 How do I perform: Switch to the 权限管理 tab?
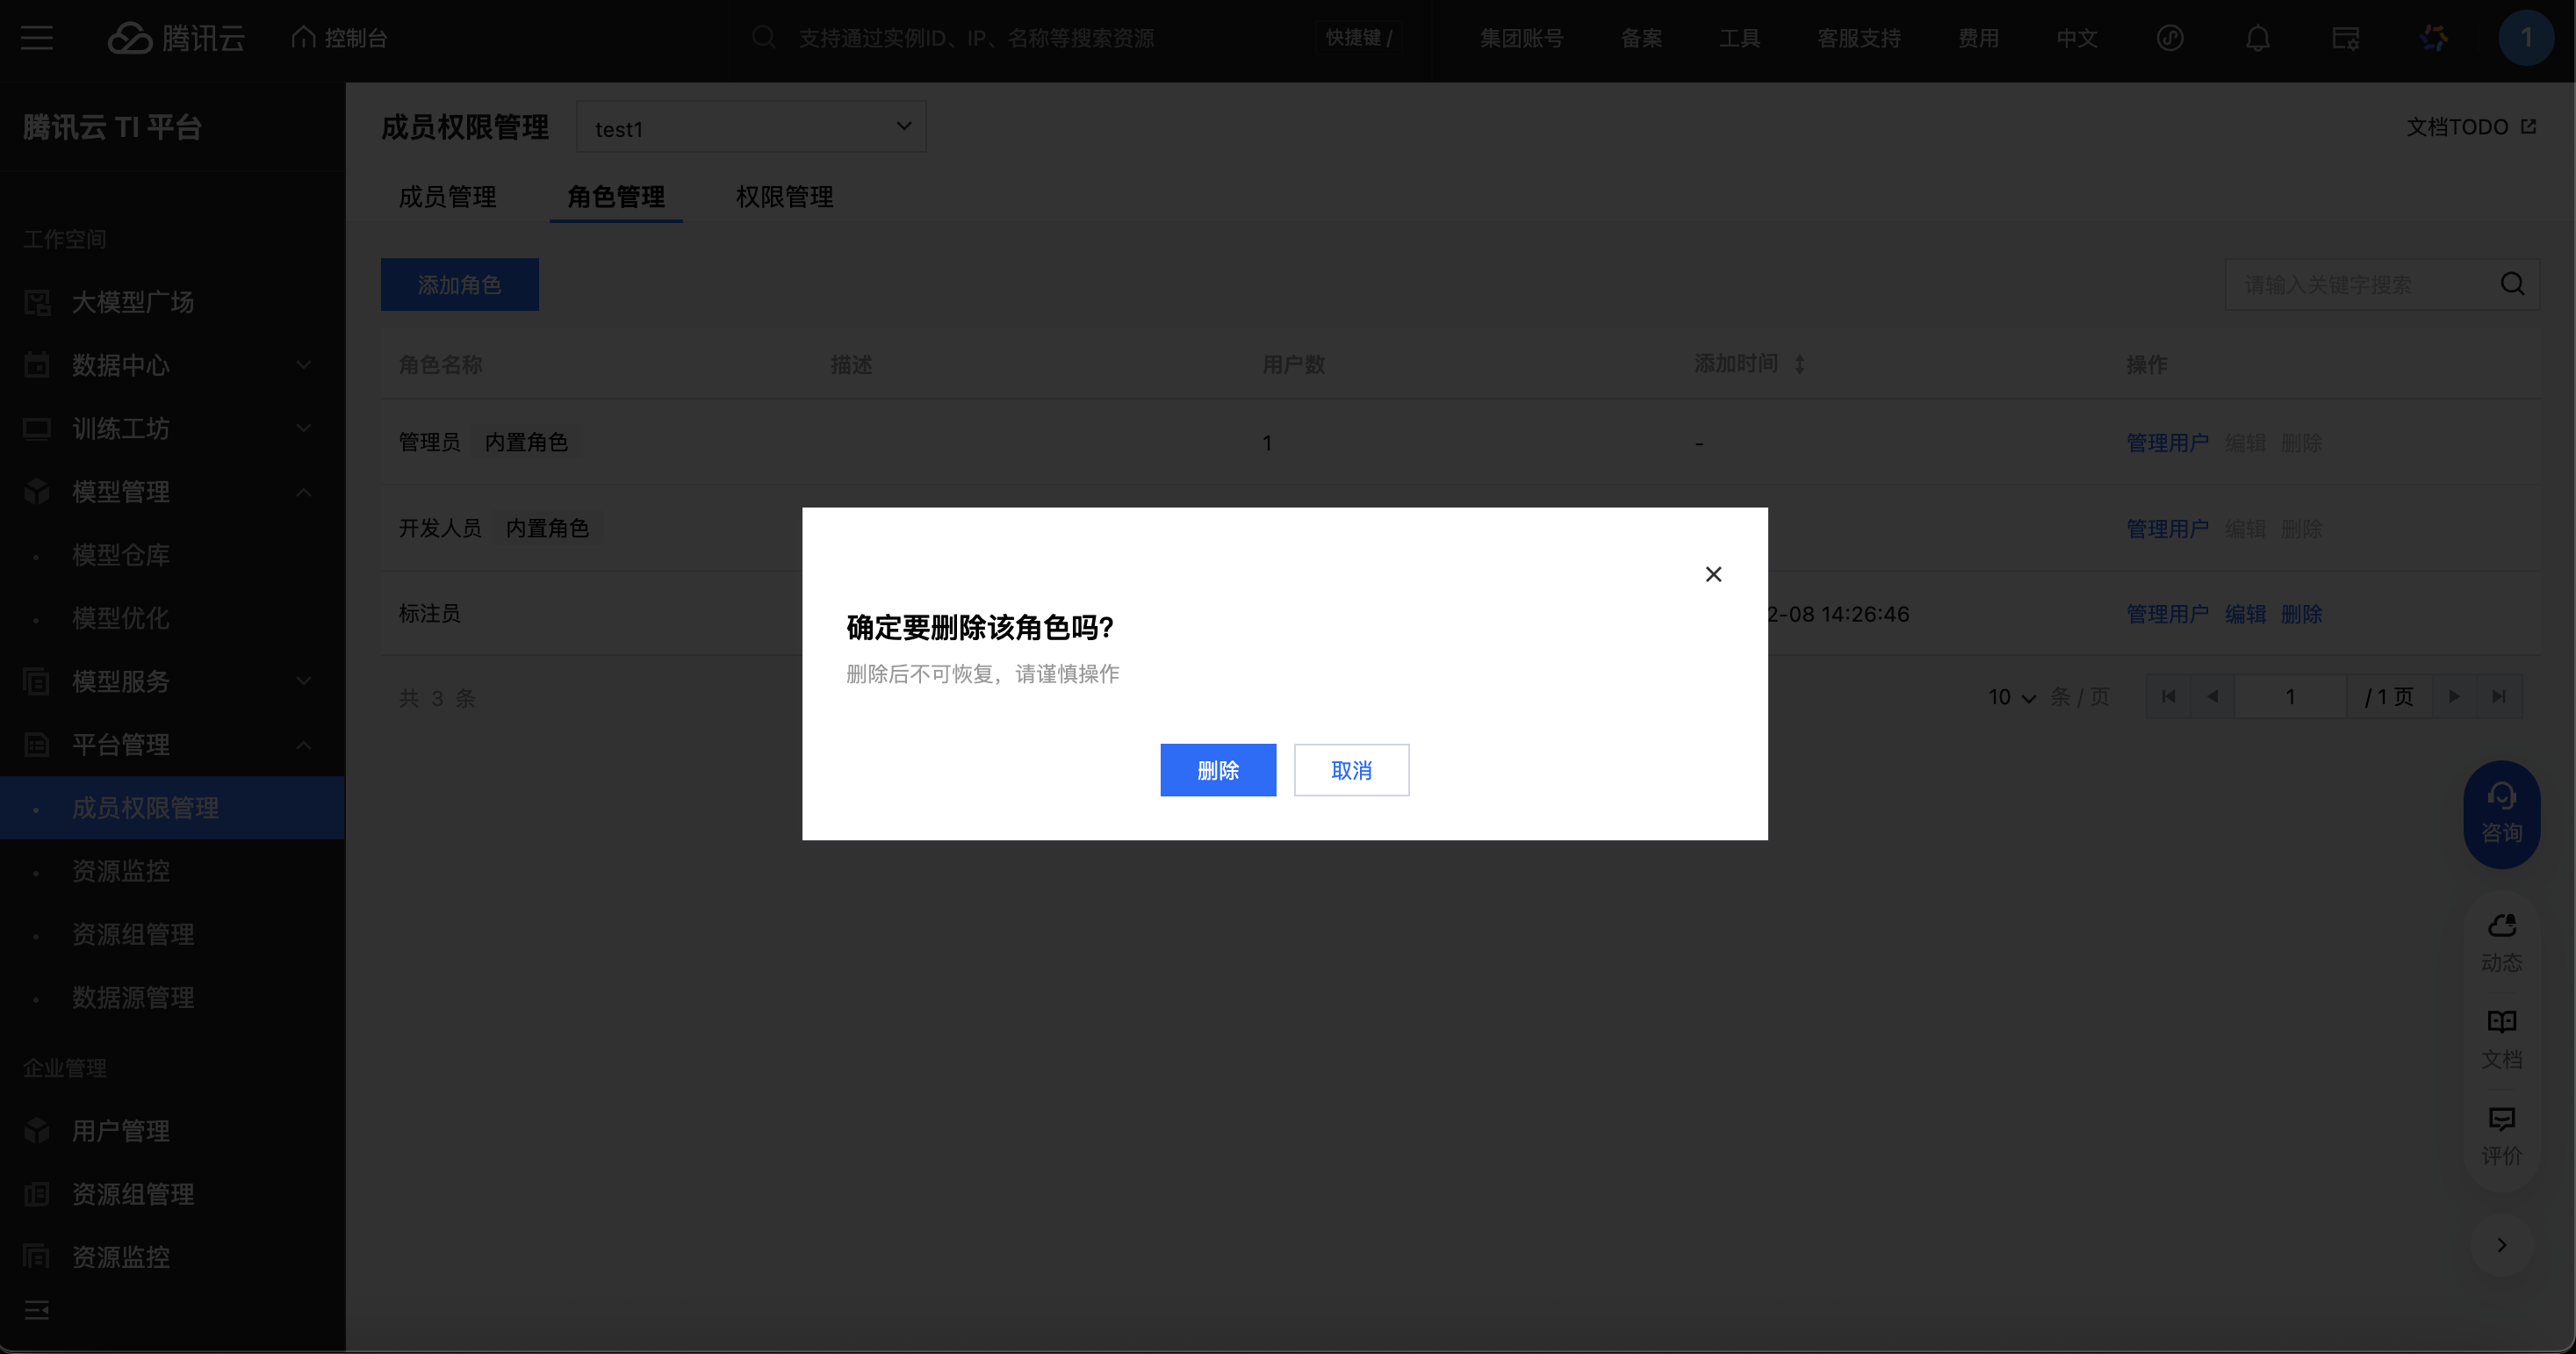coord(784,197)
